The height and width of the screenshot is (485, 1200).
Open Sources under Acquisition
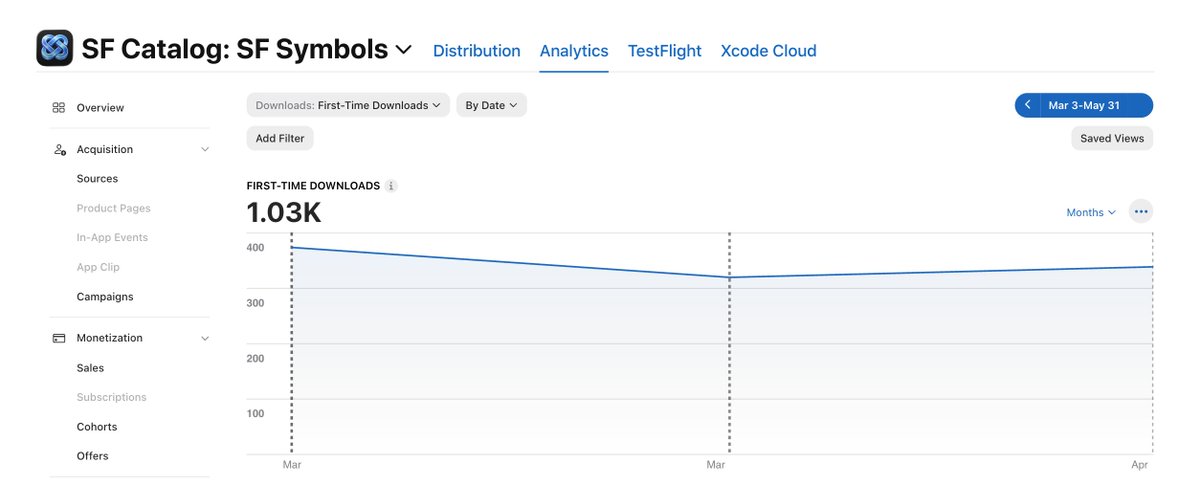click(x=97, y=179)
